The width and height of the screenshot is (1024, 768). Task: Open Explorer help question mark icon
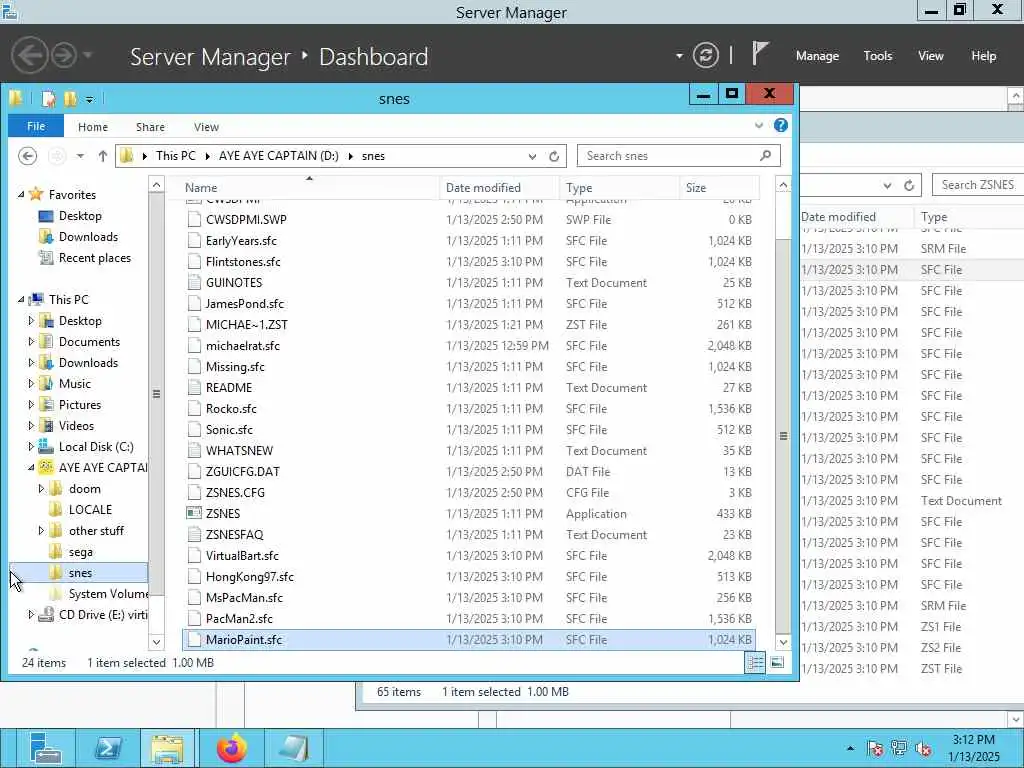coord(780,125)
